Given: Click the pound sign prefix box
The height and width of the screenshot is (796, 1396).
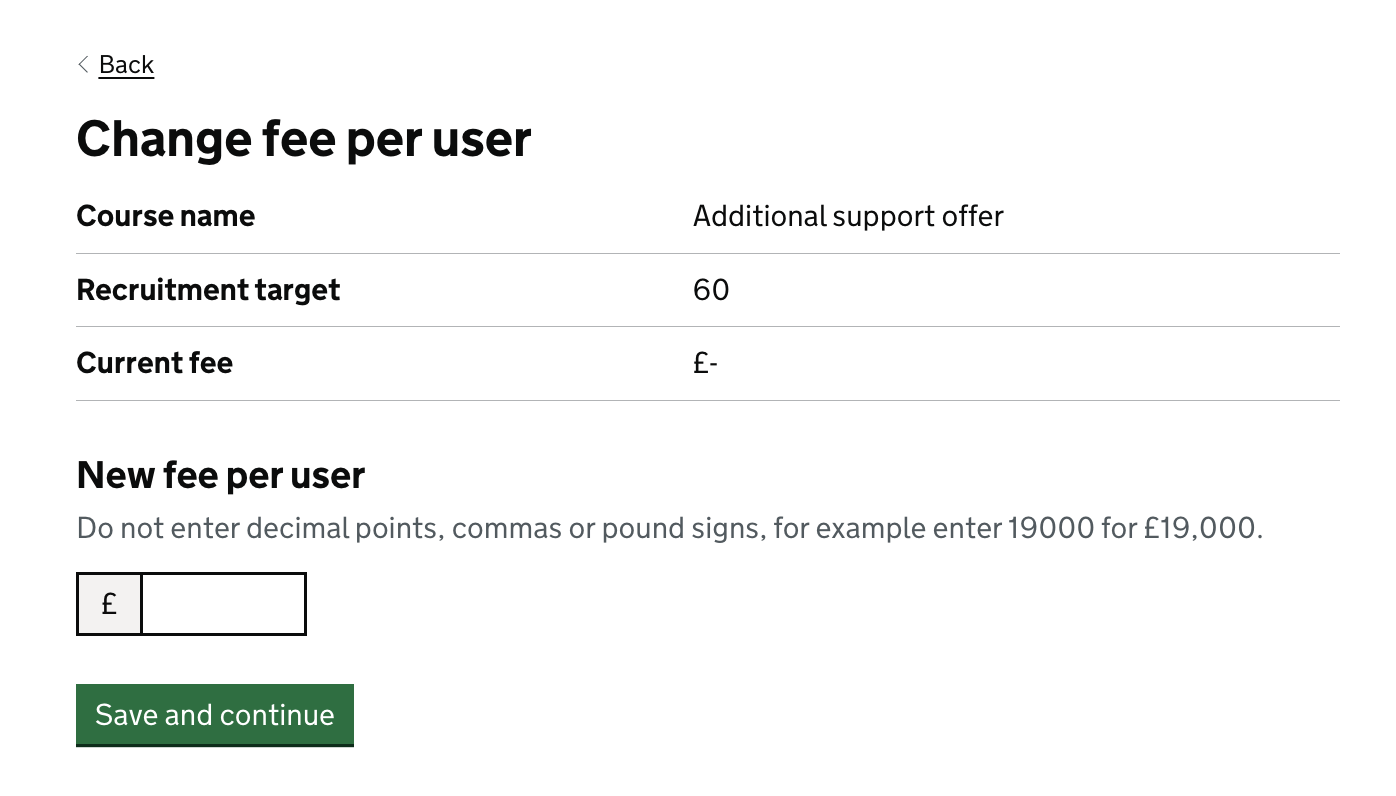Looking at the screenshot, I should [109, 603].
